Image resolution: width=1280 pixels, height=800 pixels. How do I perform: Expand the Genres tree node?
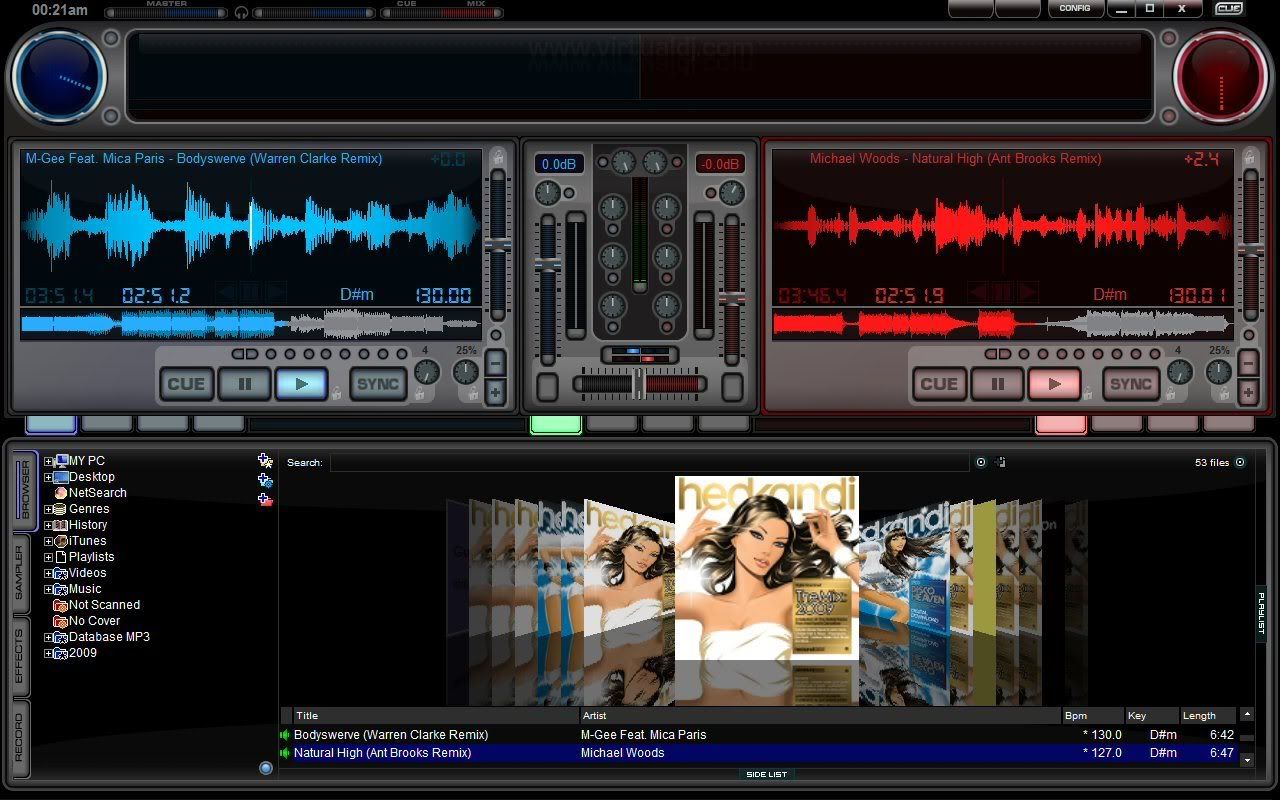tap(48, 509)
